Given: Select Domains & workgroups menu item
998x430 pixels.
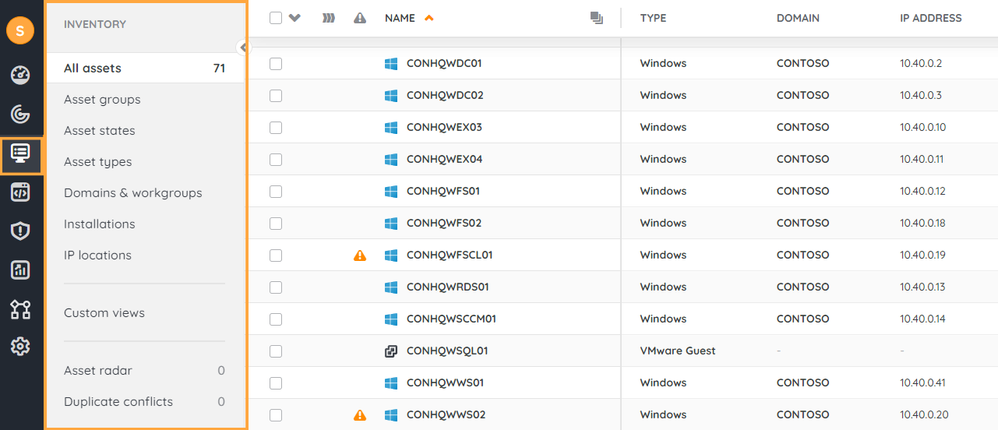Looking at the screenshot, I should coord(133,193).
